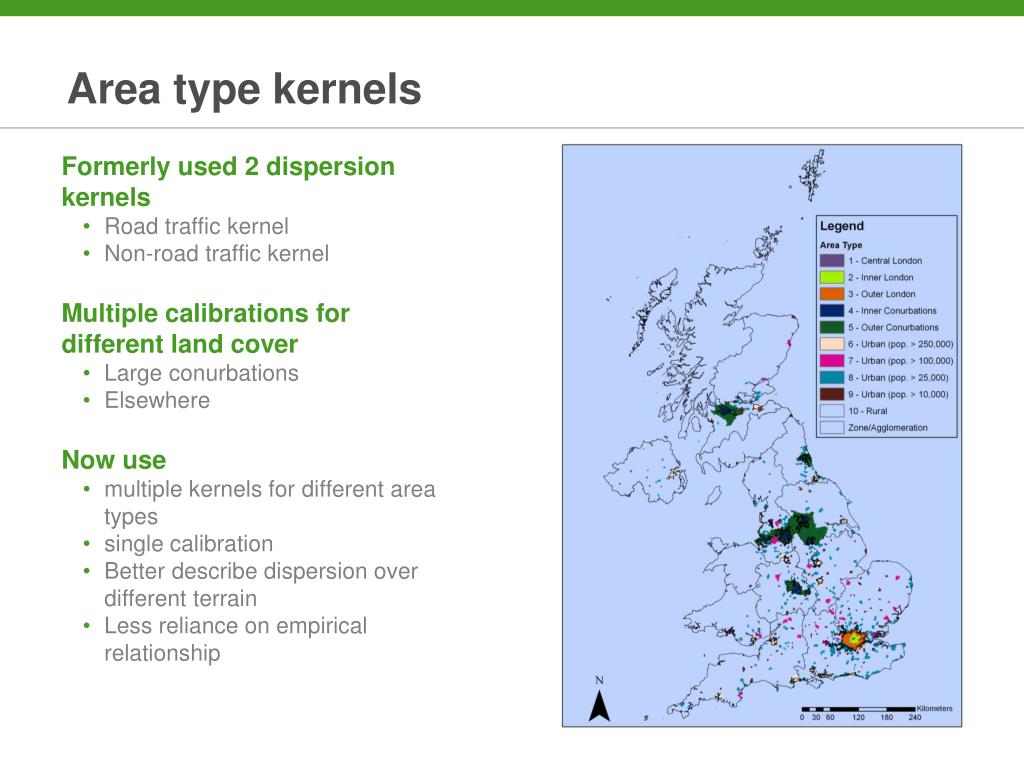The image size is (1024, 768).
Task: Click the Outer London orange swatch
Action: point(832,294)
